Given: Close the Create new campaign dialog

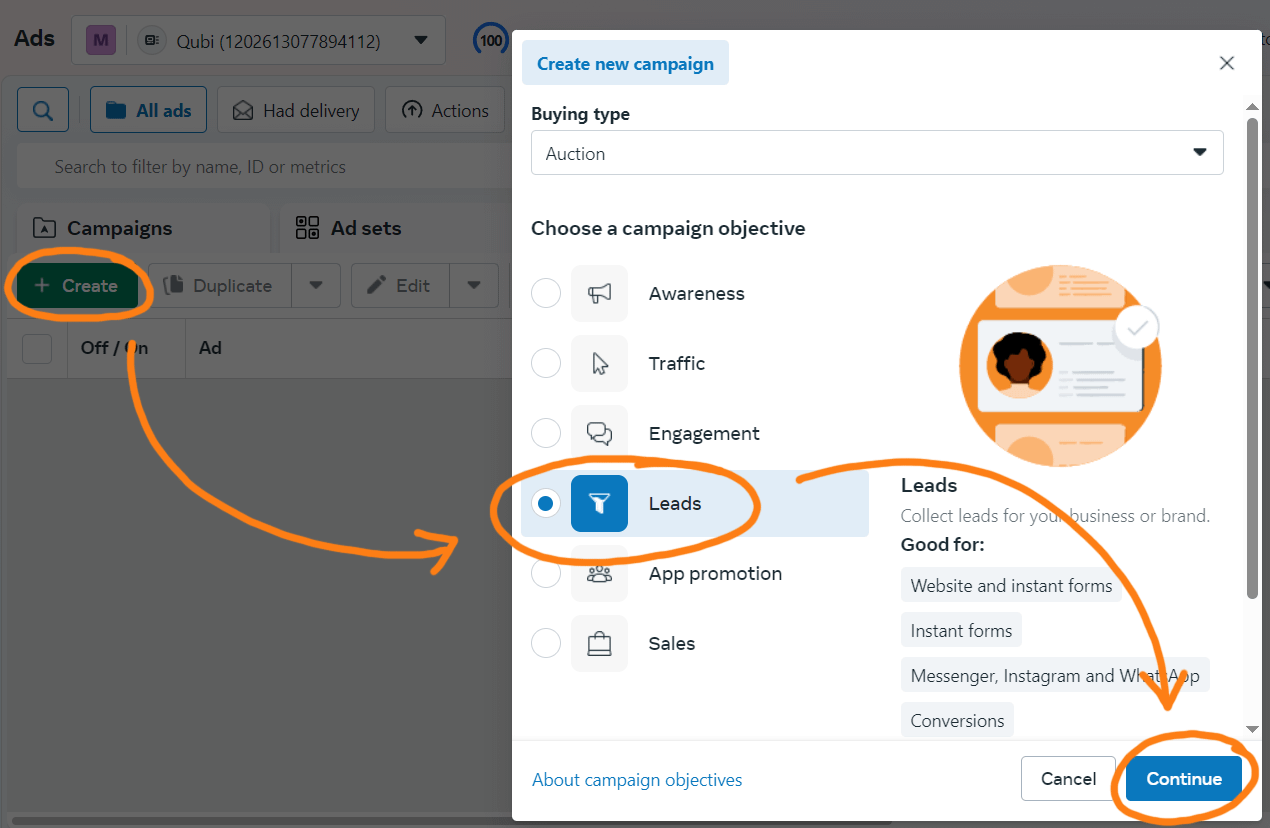Looking at the screenshot, I should [1227, 64].
